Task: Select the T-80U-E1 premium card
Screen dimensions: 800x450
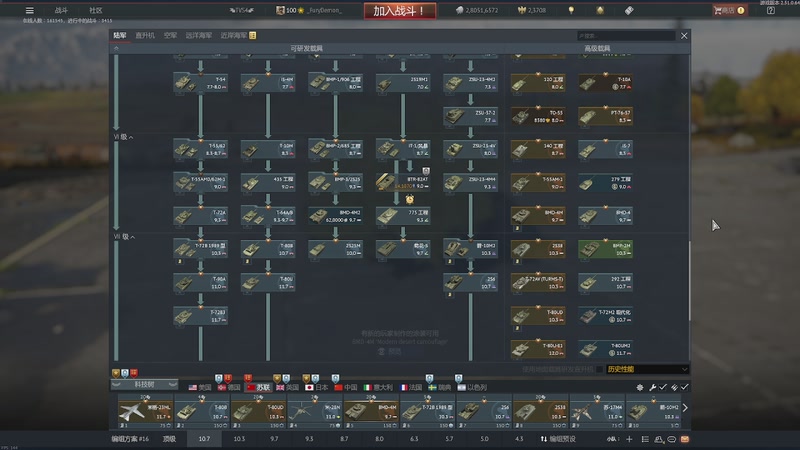Action: pos(538,349)
